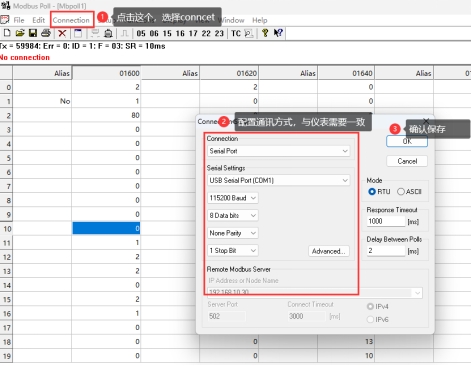Open the Window menu
The height and width of the screenshot is (366, 471).
pyautogui.click(x=232, y=20)
